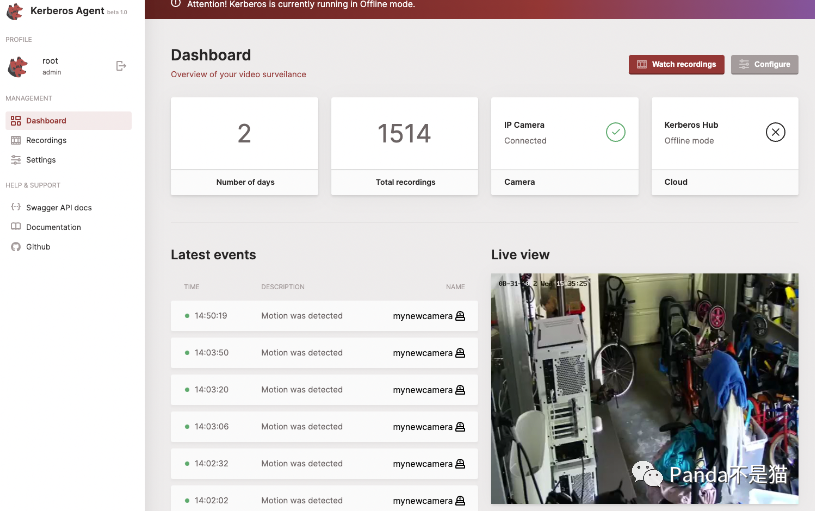815x511 pixels.
Task: Click the Live view camera feed
Action: pyautogui.click(x=645, y=388)
